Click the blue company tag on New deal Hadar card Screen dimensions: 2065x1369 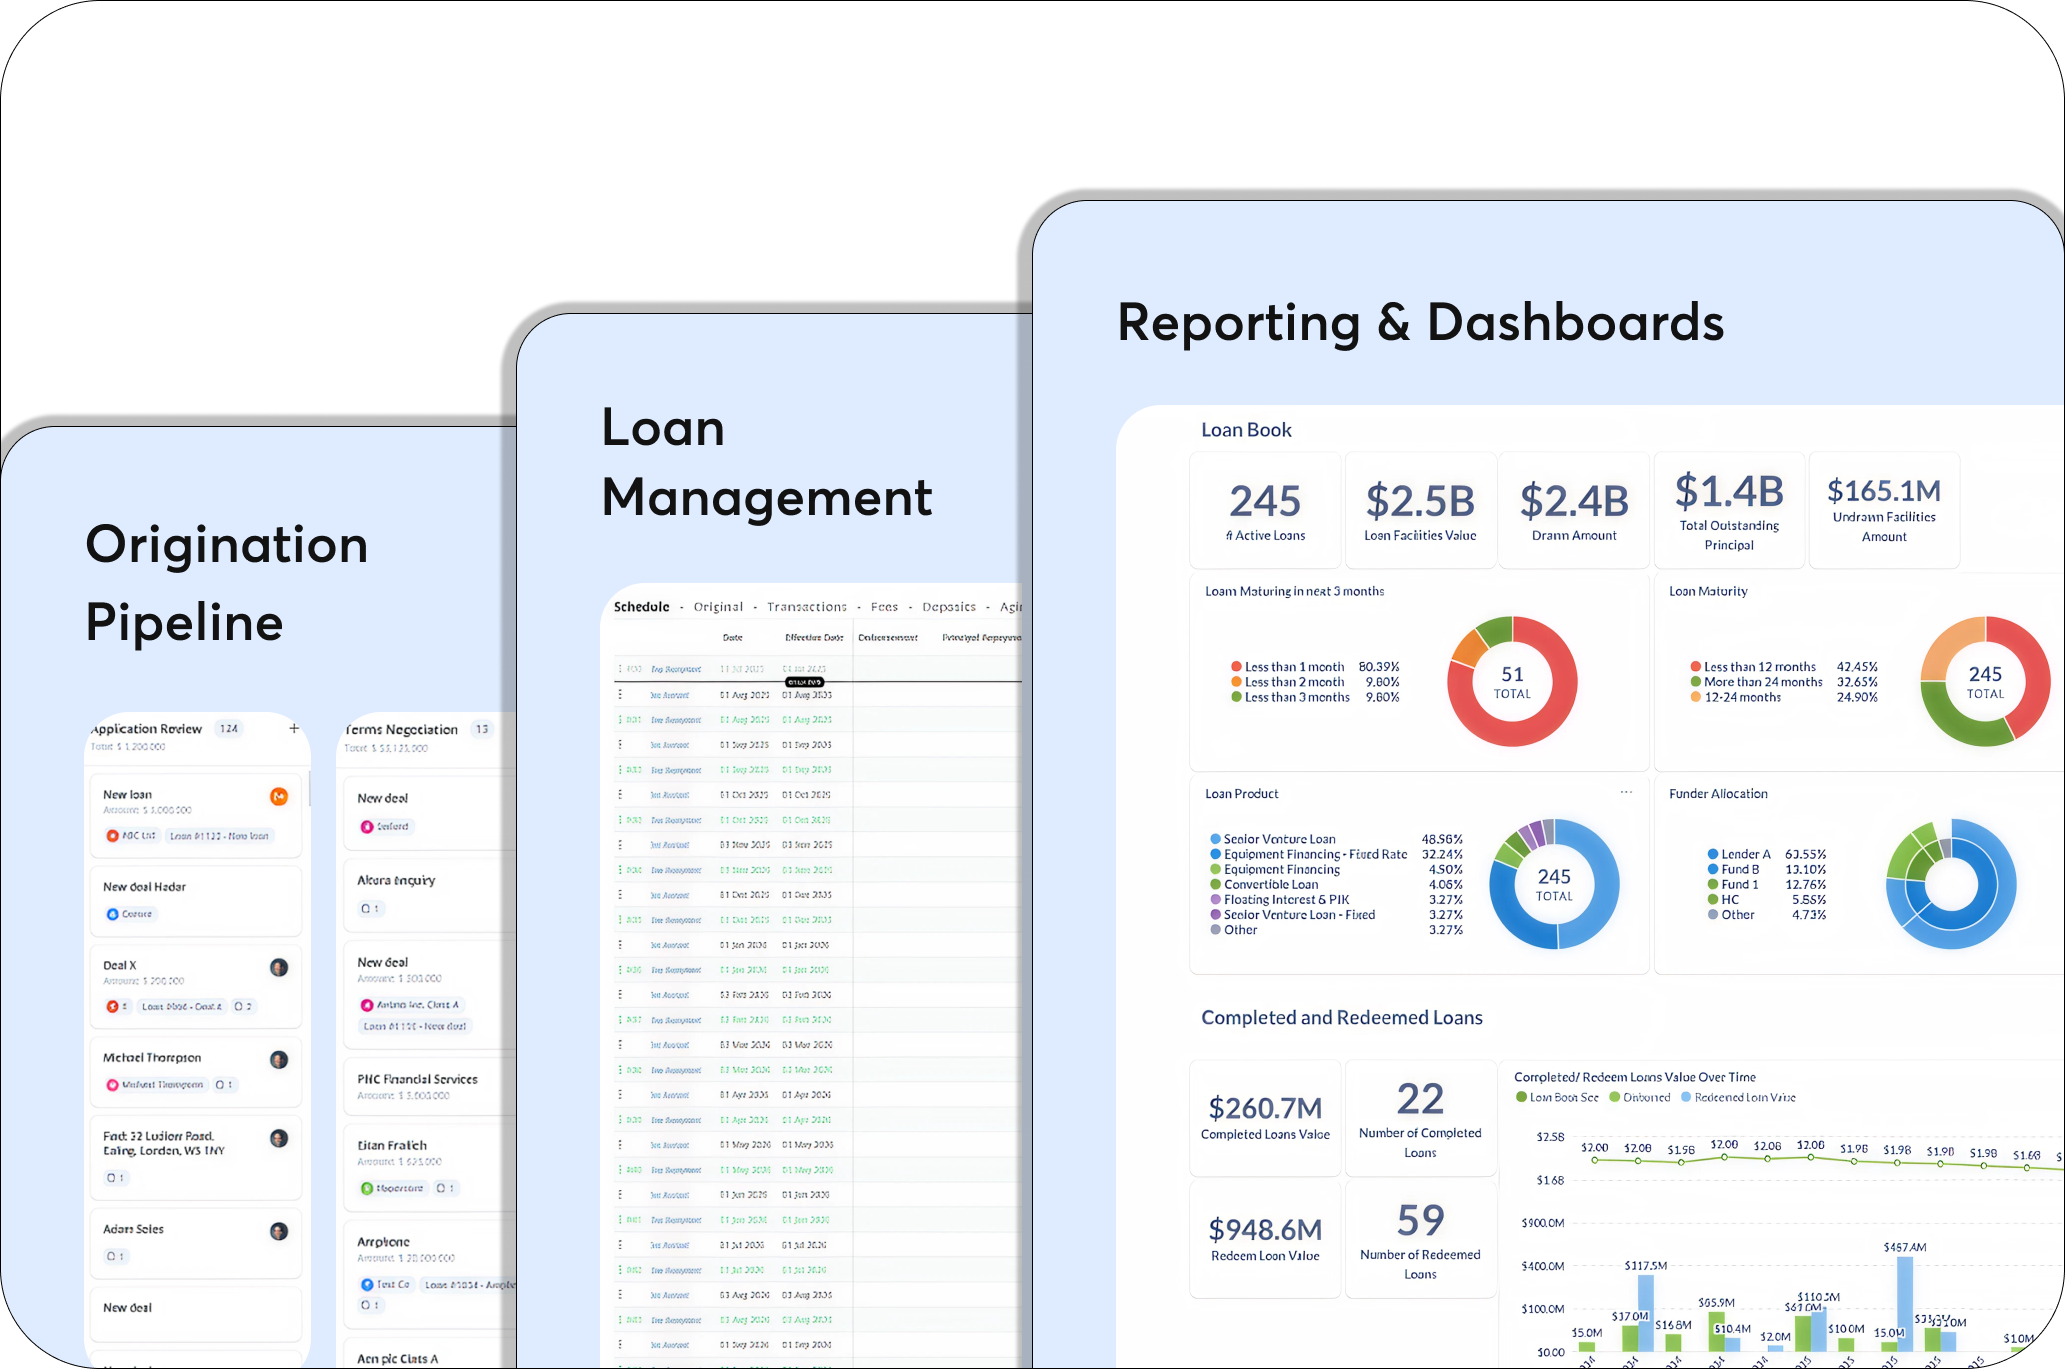[x=130, y=914]
